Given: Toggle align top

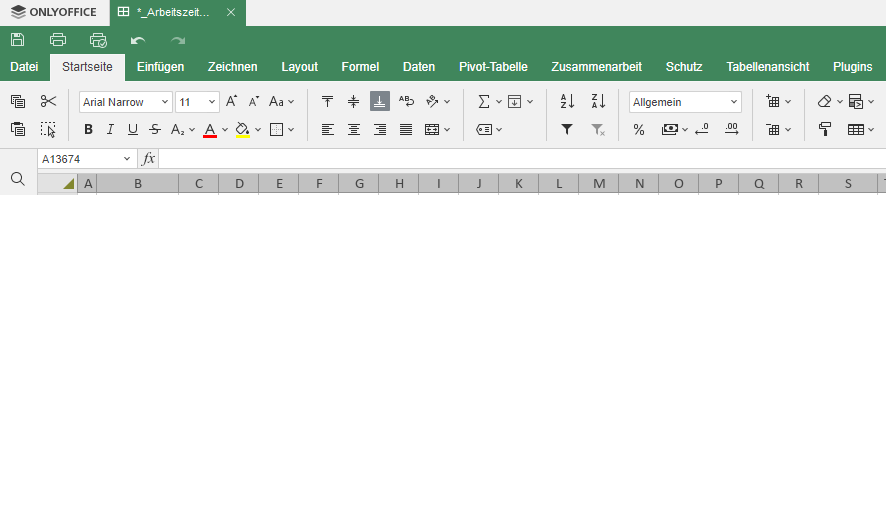Looking at the screenshot, I should pyautogui.click(x=327, y=102).
